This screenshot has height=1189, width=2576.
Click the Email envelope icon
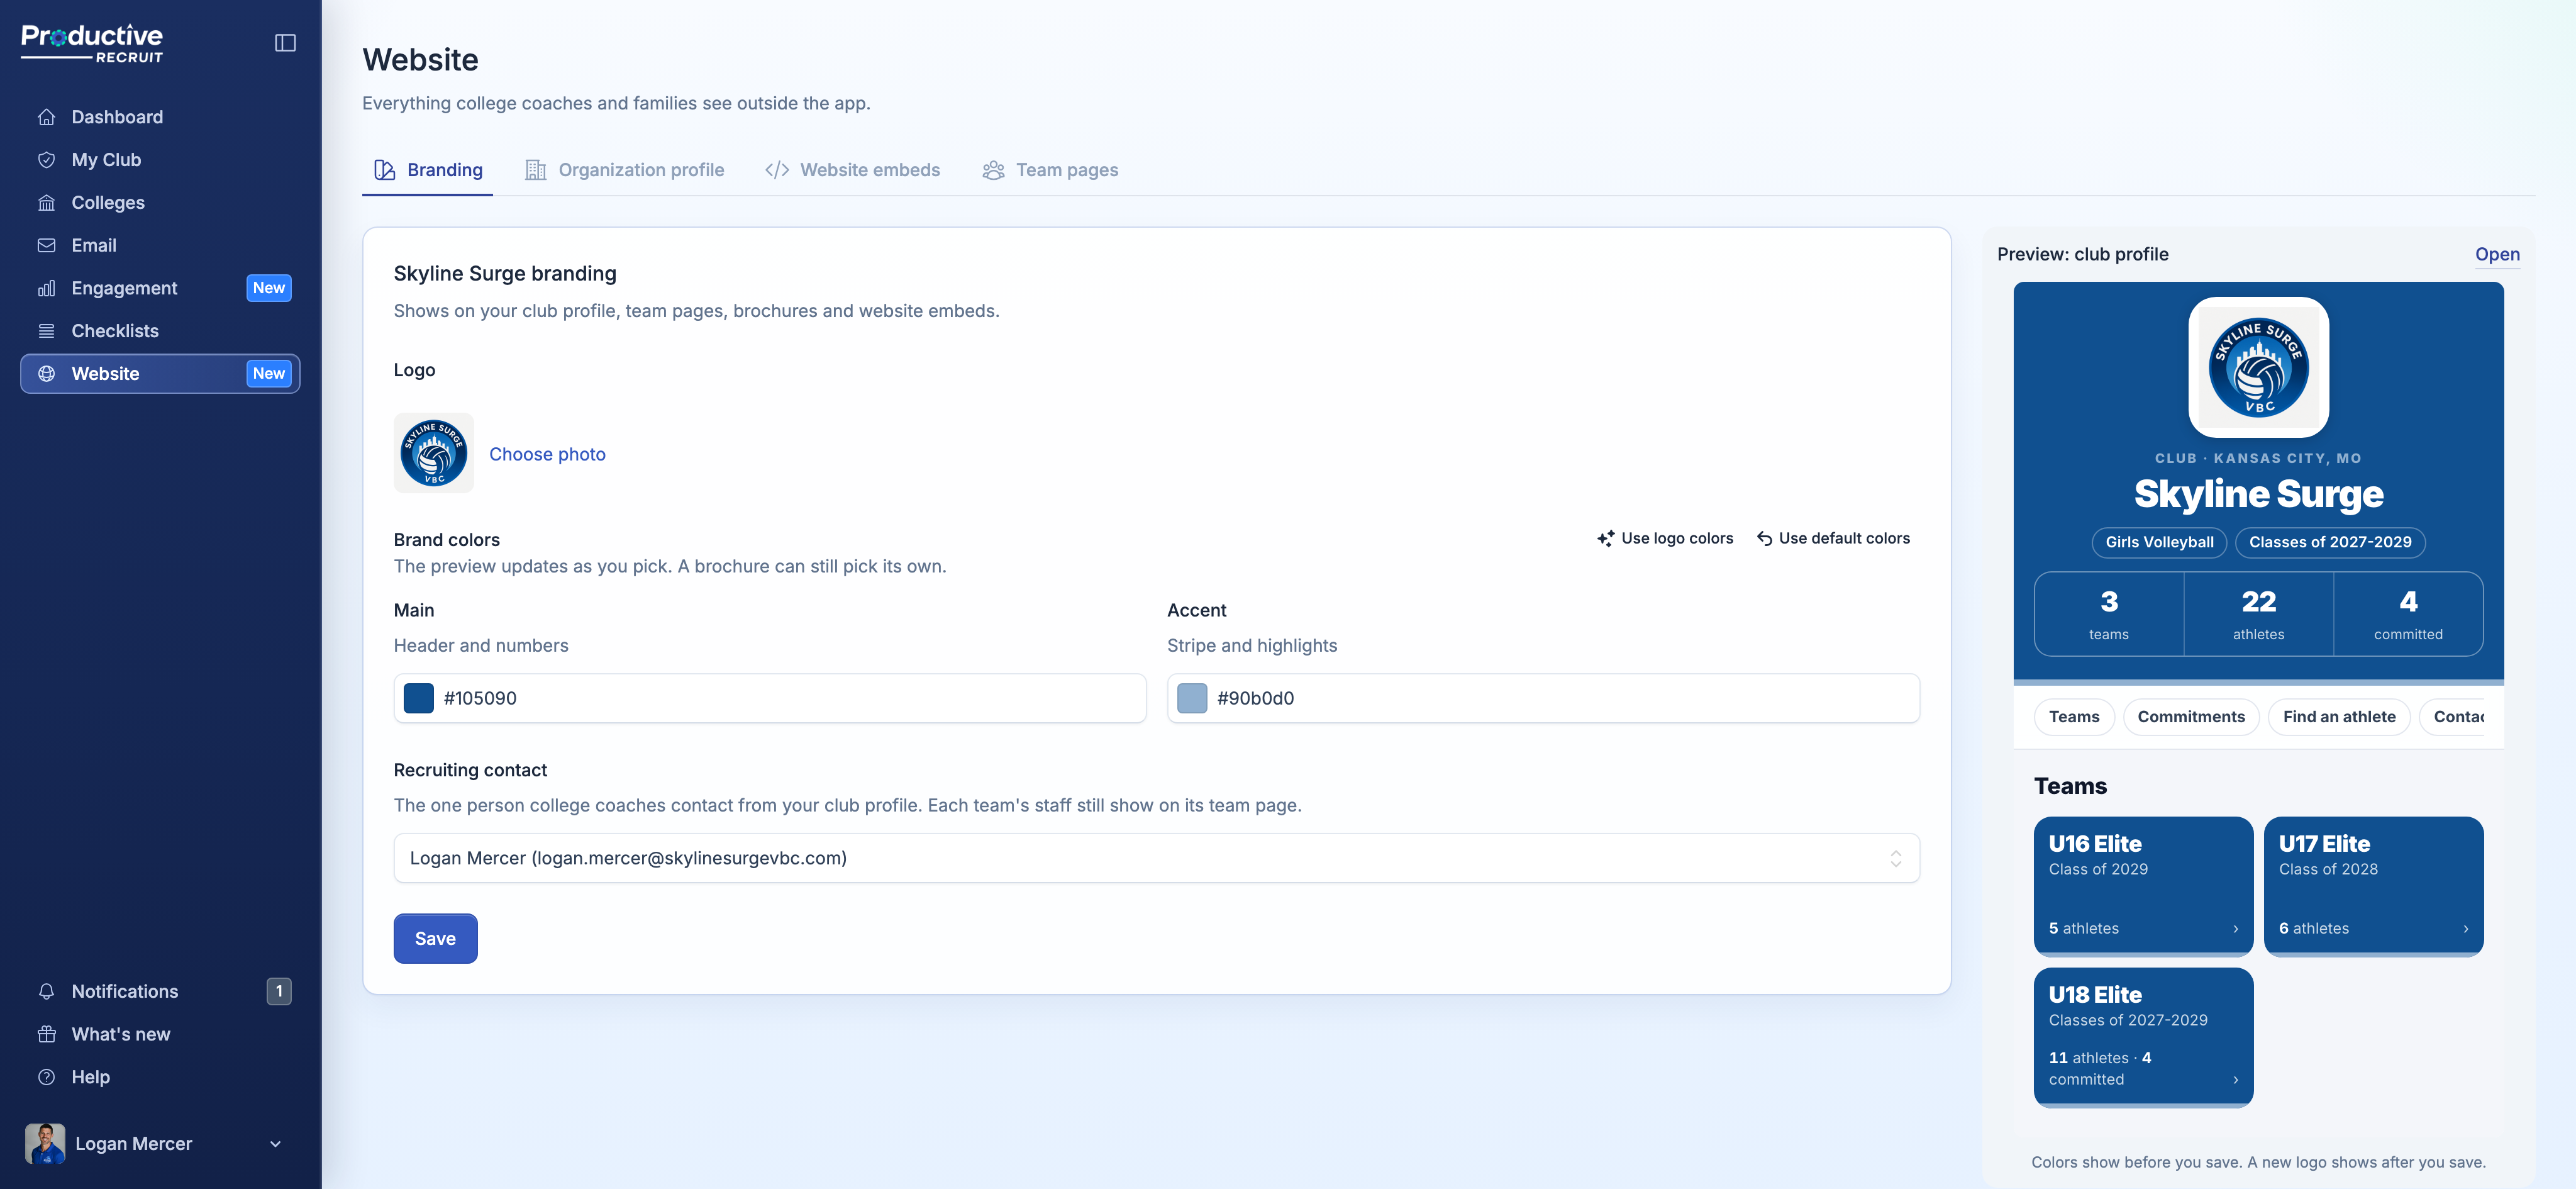(46, 246)
